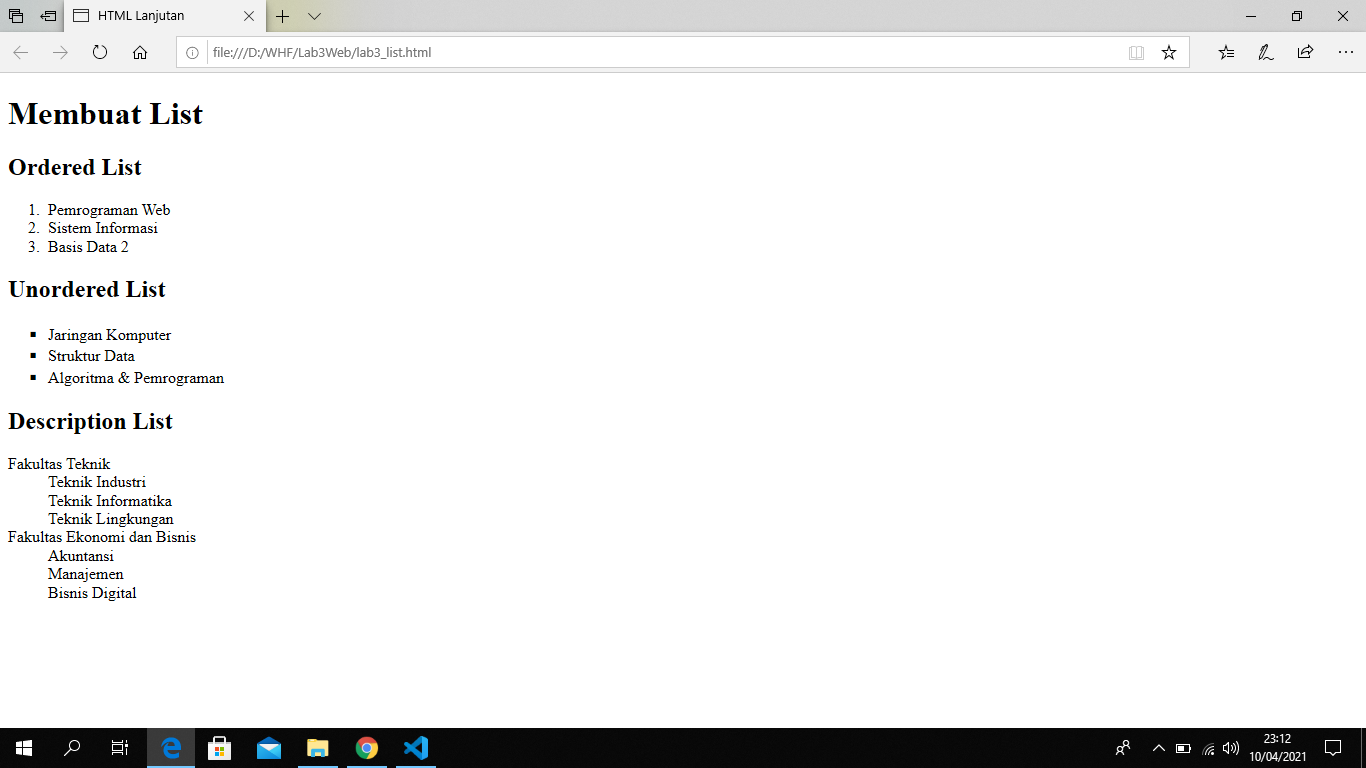The image size is (1366, 768).
Task: Go forward to the next page
Action: tap(60, 53)
